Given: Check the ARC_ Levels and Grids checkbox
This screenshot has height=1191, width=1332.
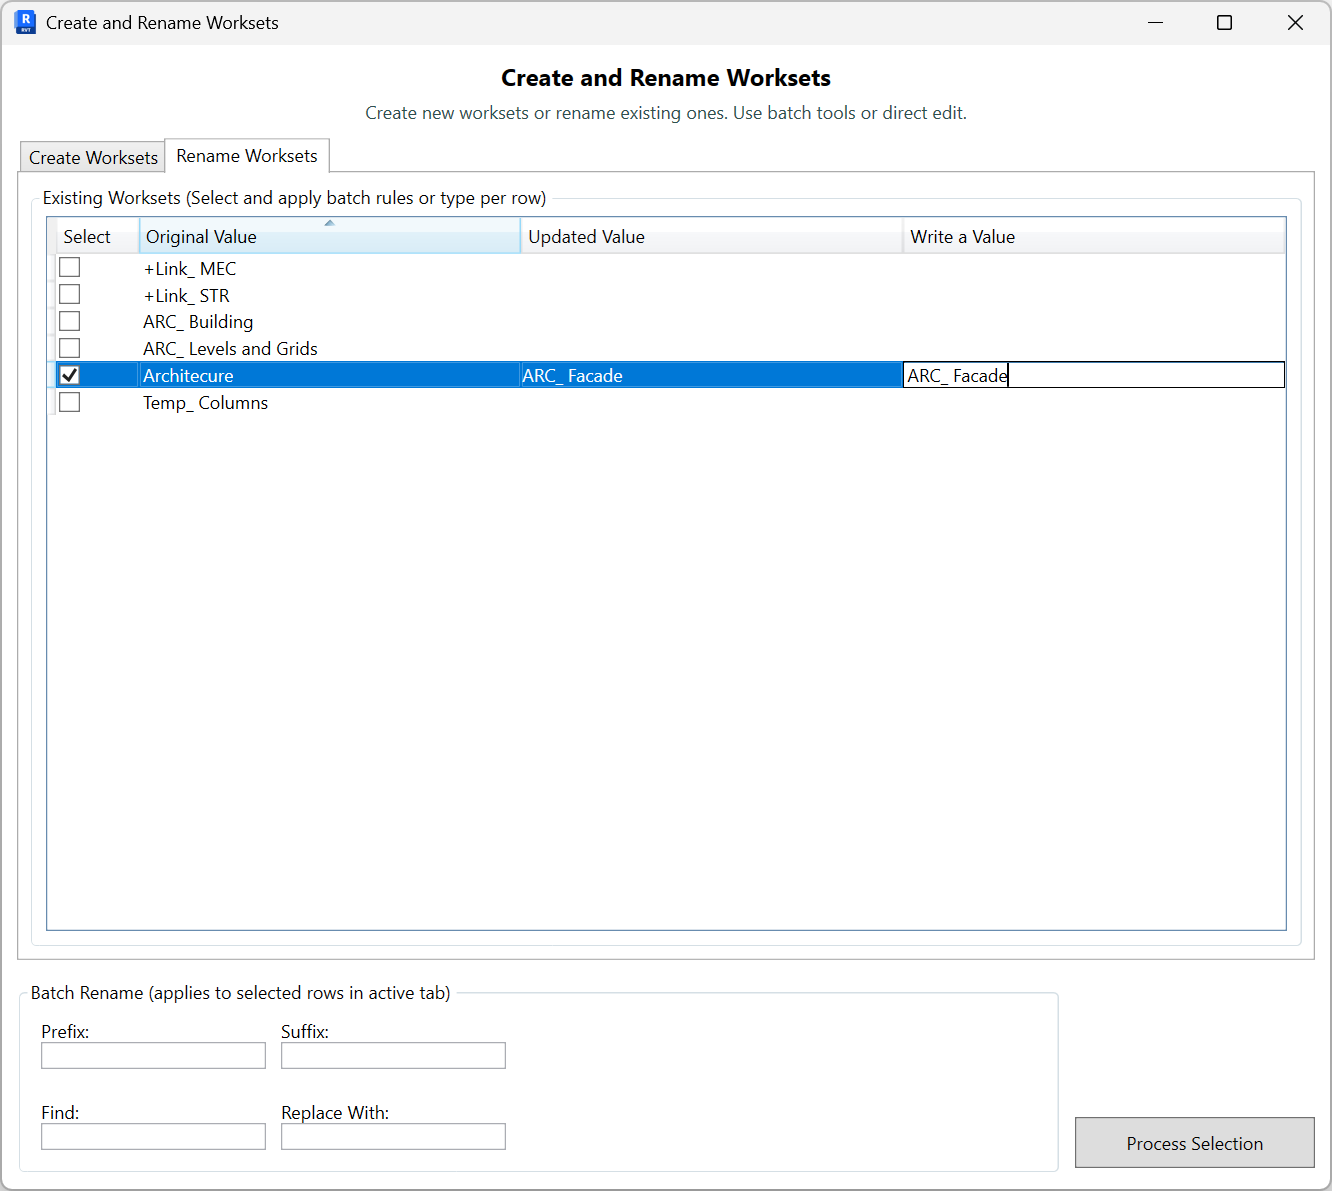Looking at the screenshot, I should [x=69, y=347].
